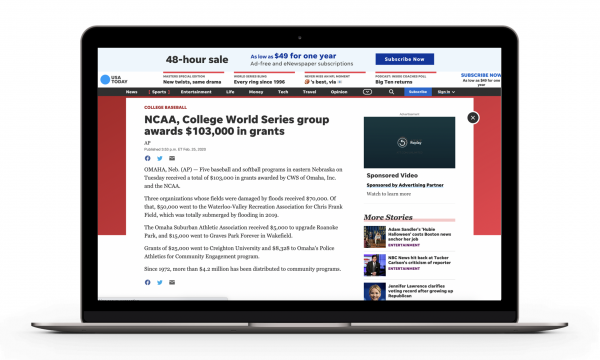Share article on Facebook above the text
This screenshot has width=600, height=360.
[147, 158]
